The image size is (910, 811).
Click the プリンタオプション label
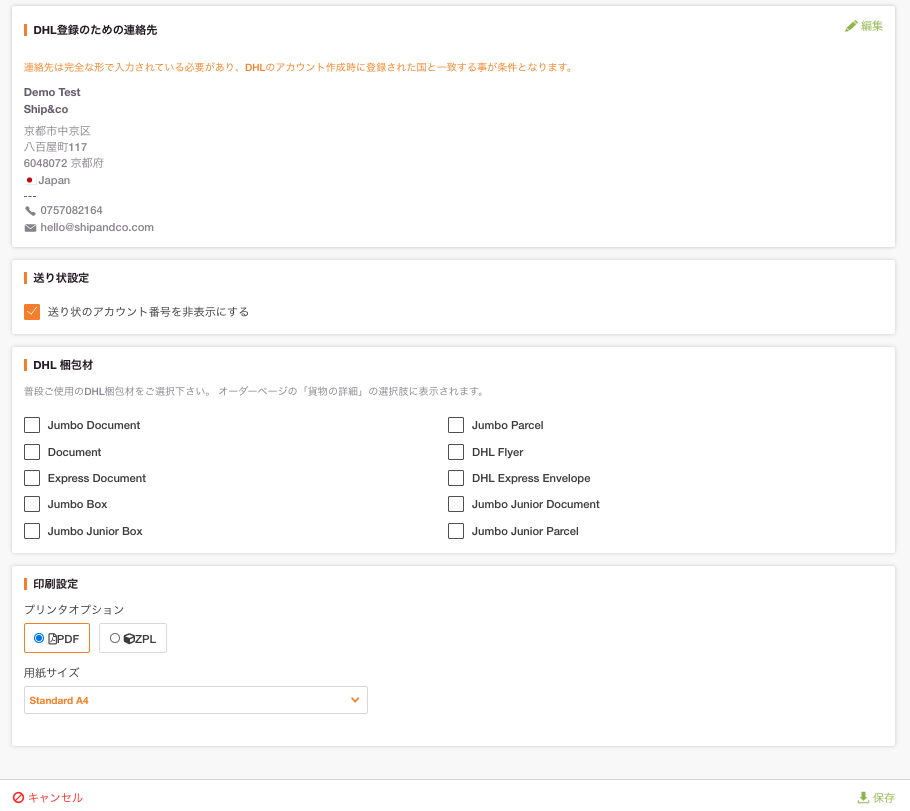click(74, 610)
